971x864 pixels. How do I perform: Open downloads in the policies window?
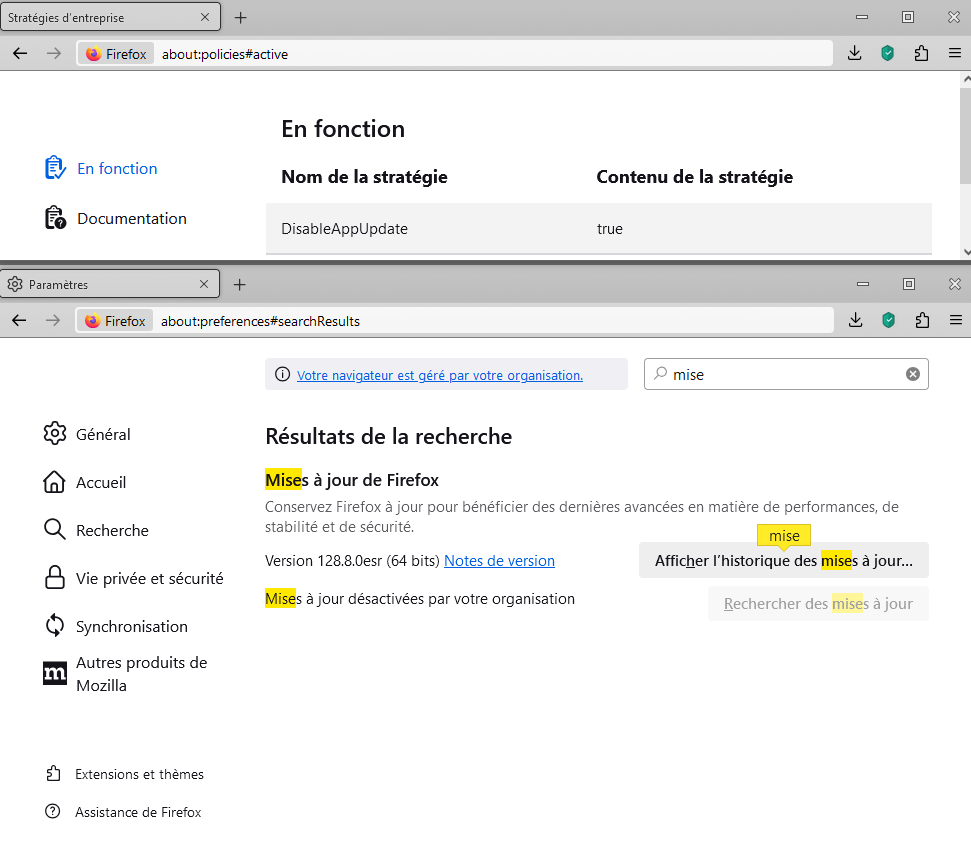855,54
